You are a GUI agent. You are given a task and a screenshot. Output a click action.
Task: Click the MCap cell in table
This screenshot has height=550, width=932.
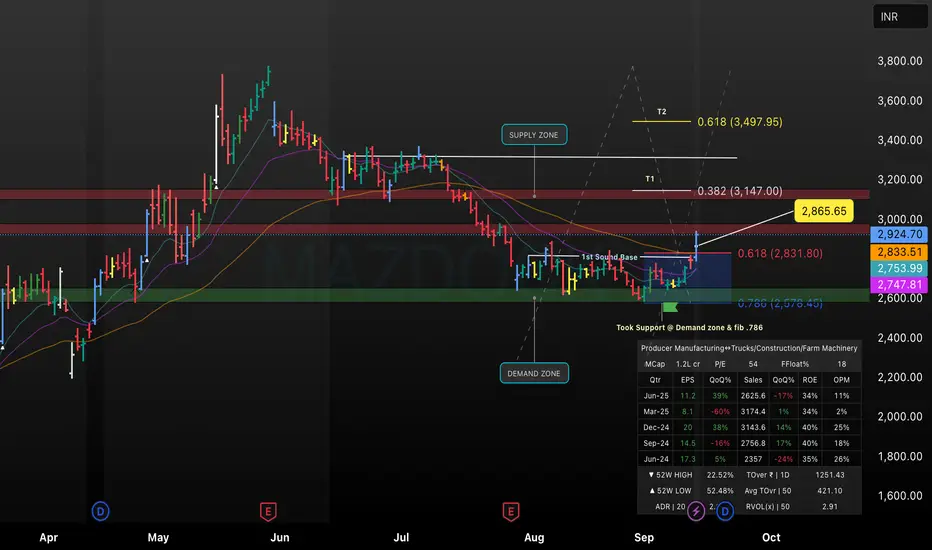[x=655, y=364]
